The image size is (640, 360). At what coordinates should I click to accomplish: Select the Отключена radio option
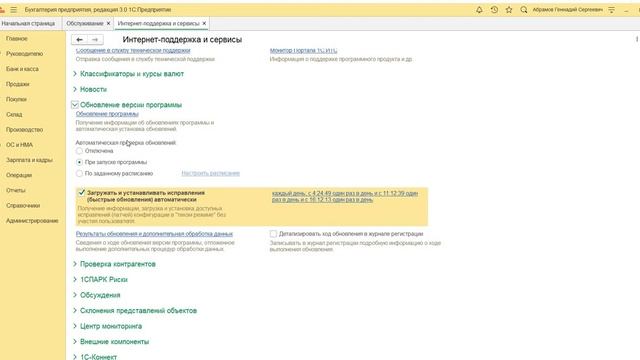pos(79,151)
